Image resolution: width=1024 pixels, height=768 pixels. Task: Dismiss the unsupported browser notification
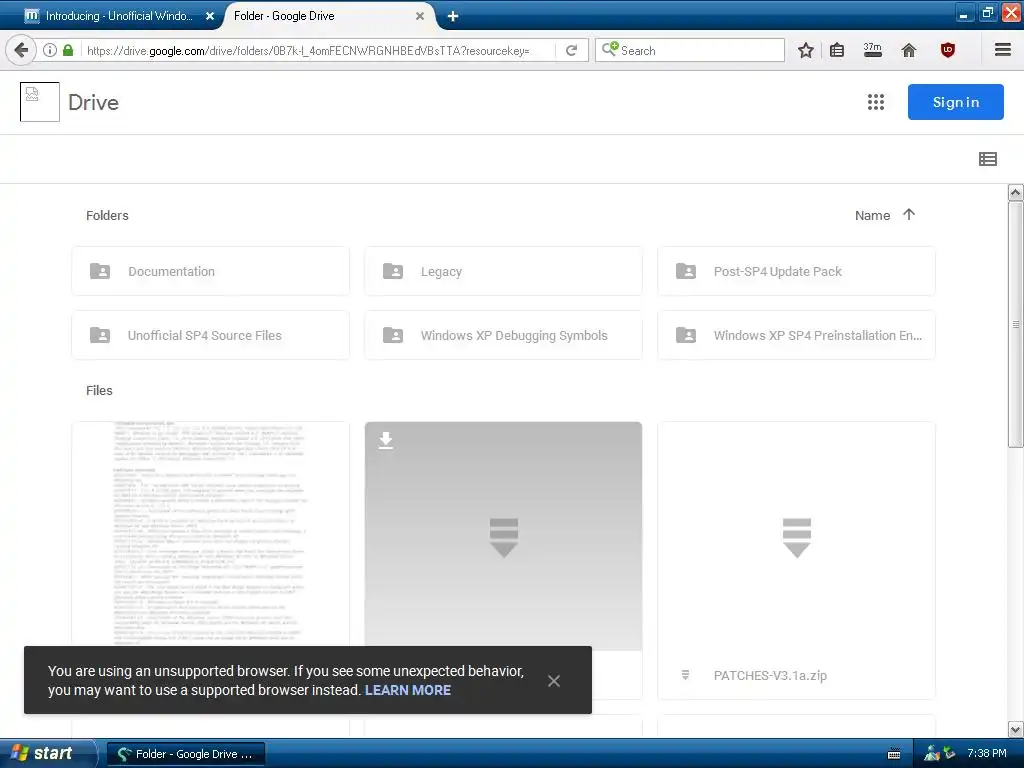click(554, 680)
